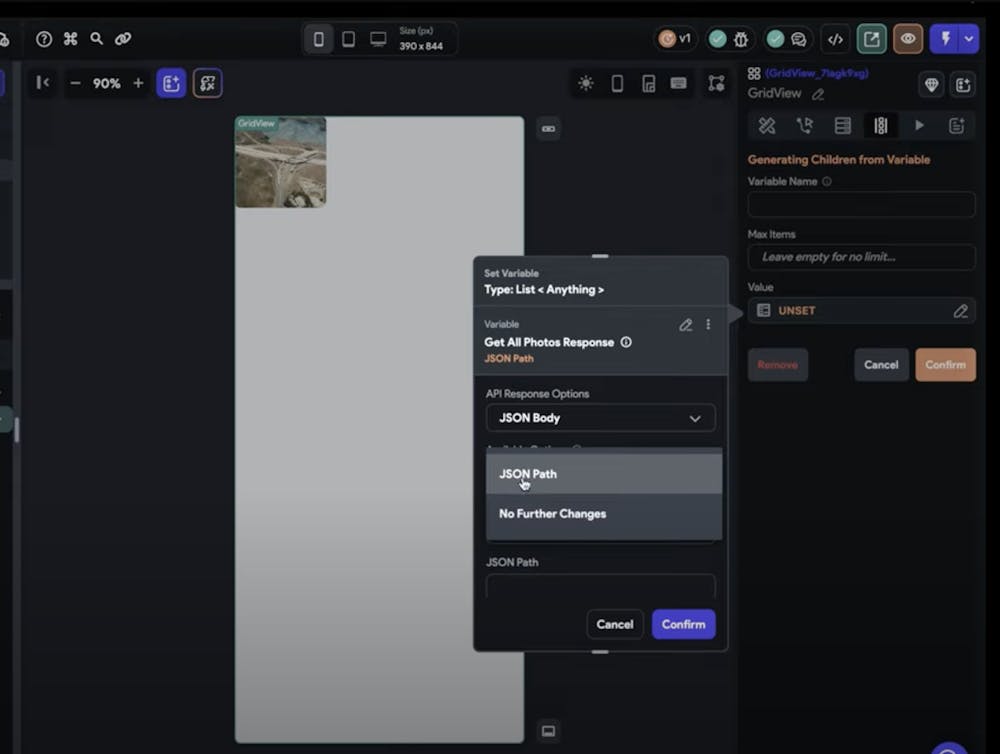Image resolution: width=1000 pixels, height=754 pixels.
Task: Select desktop device size icon
Action: coord(378,40)
